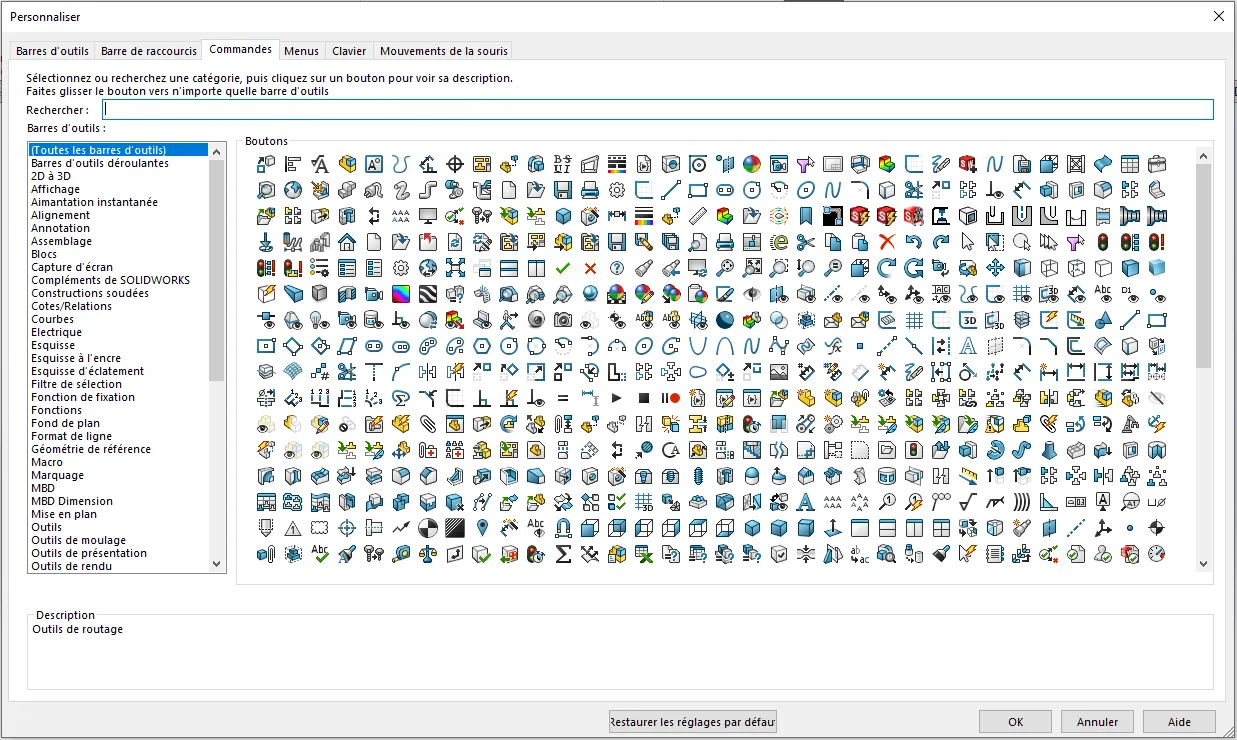Focus the Rechercher search field
Screen dimensions: 1237x740
click(x=658, y=110)
